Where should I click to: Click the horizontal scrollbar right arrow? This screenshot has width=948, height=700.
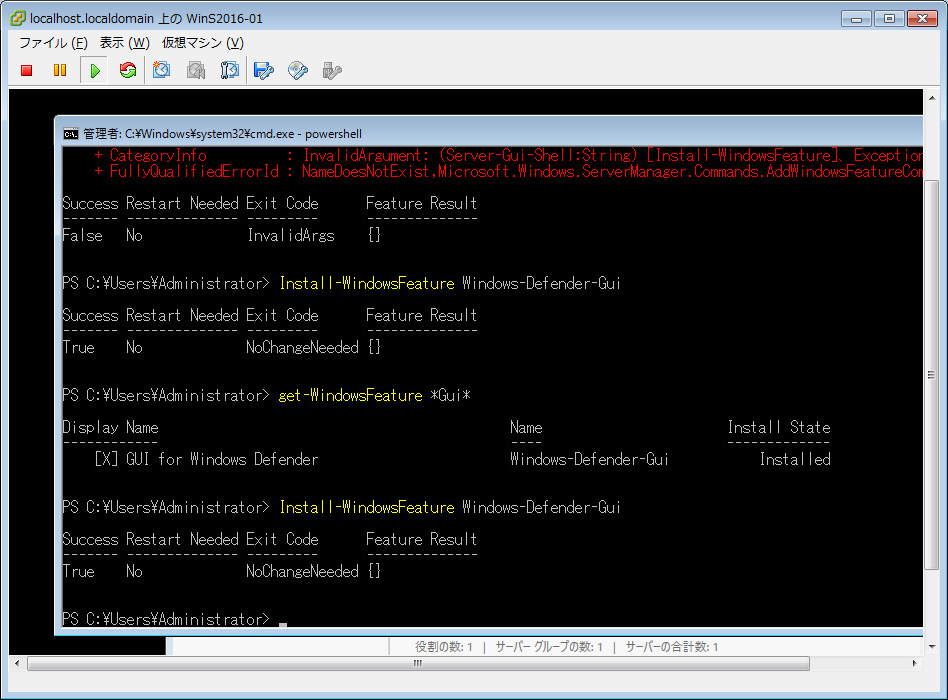(x=916, y=663)
